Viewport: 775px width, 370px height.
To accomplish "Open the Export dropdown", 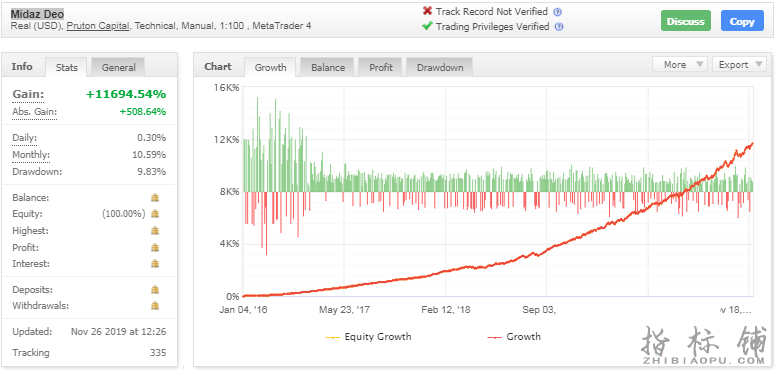I will click(x=739, y=65).
